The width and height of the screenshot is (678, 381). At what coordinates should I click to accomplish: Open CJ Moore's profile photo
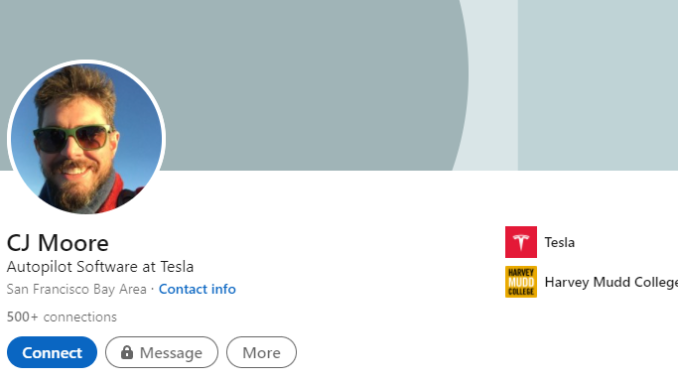86,138
